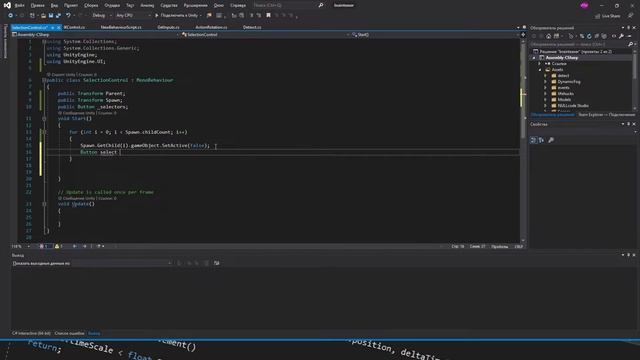This screenshot has height=360, width=640.
Task: Click the warnings triangle icon in editor status strip
Action: (x=58, y=246)
